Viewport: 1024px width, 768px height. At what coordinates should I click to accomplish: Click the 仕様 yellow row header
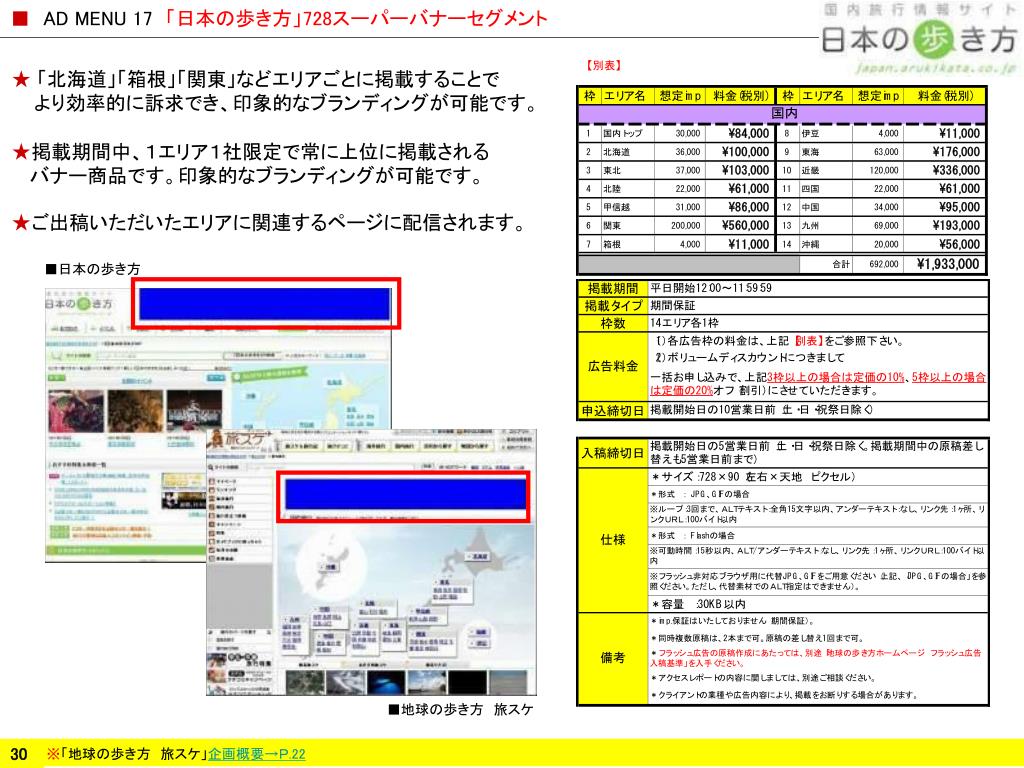click(x=613, y=540)
